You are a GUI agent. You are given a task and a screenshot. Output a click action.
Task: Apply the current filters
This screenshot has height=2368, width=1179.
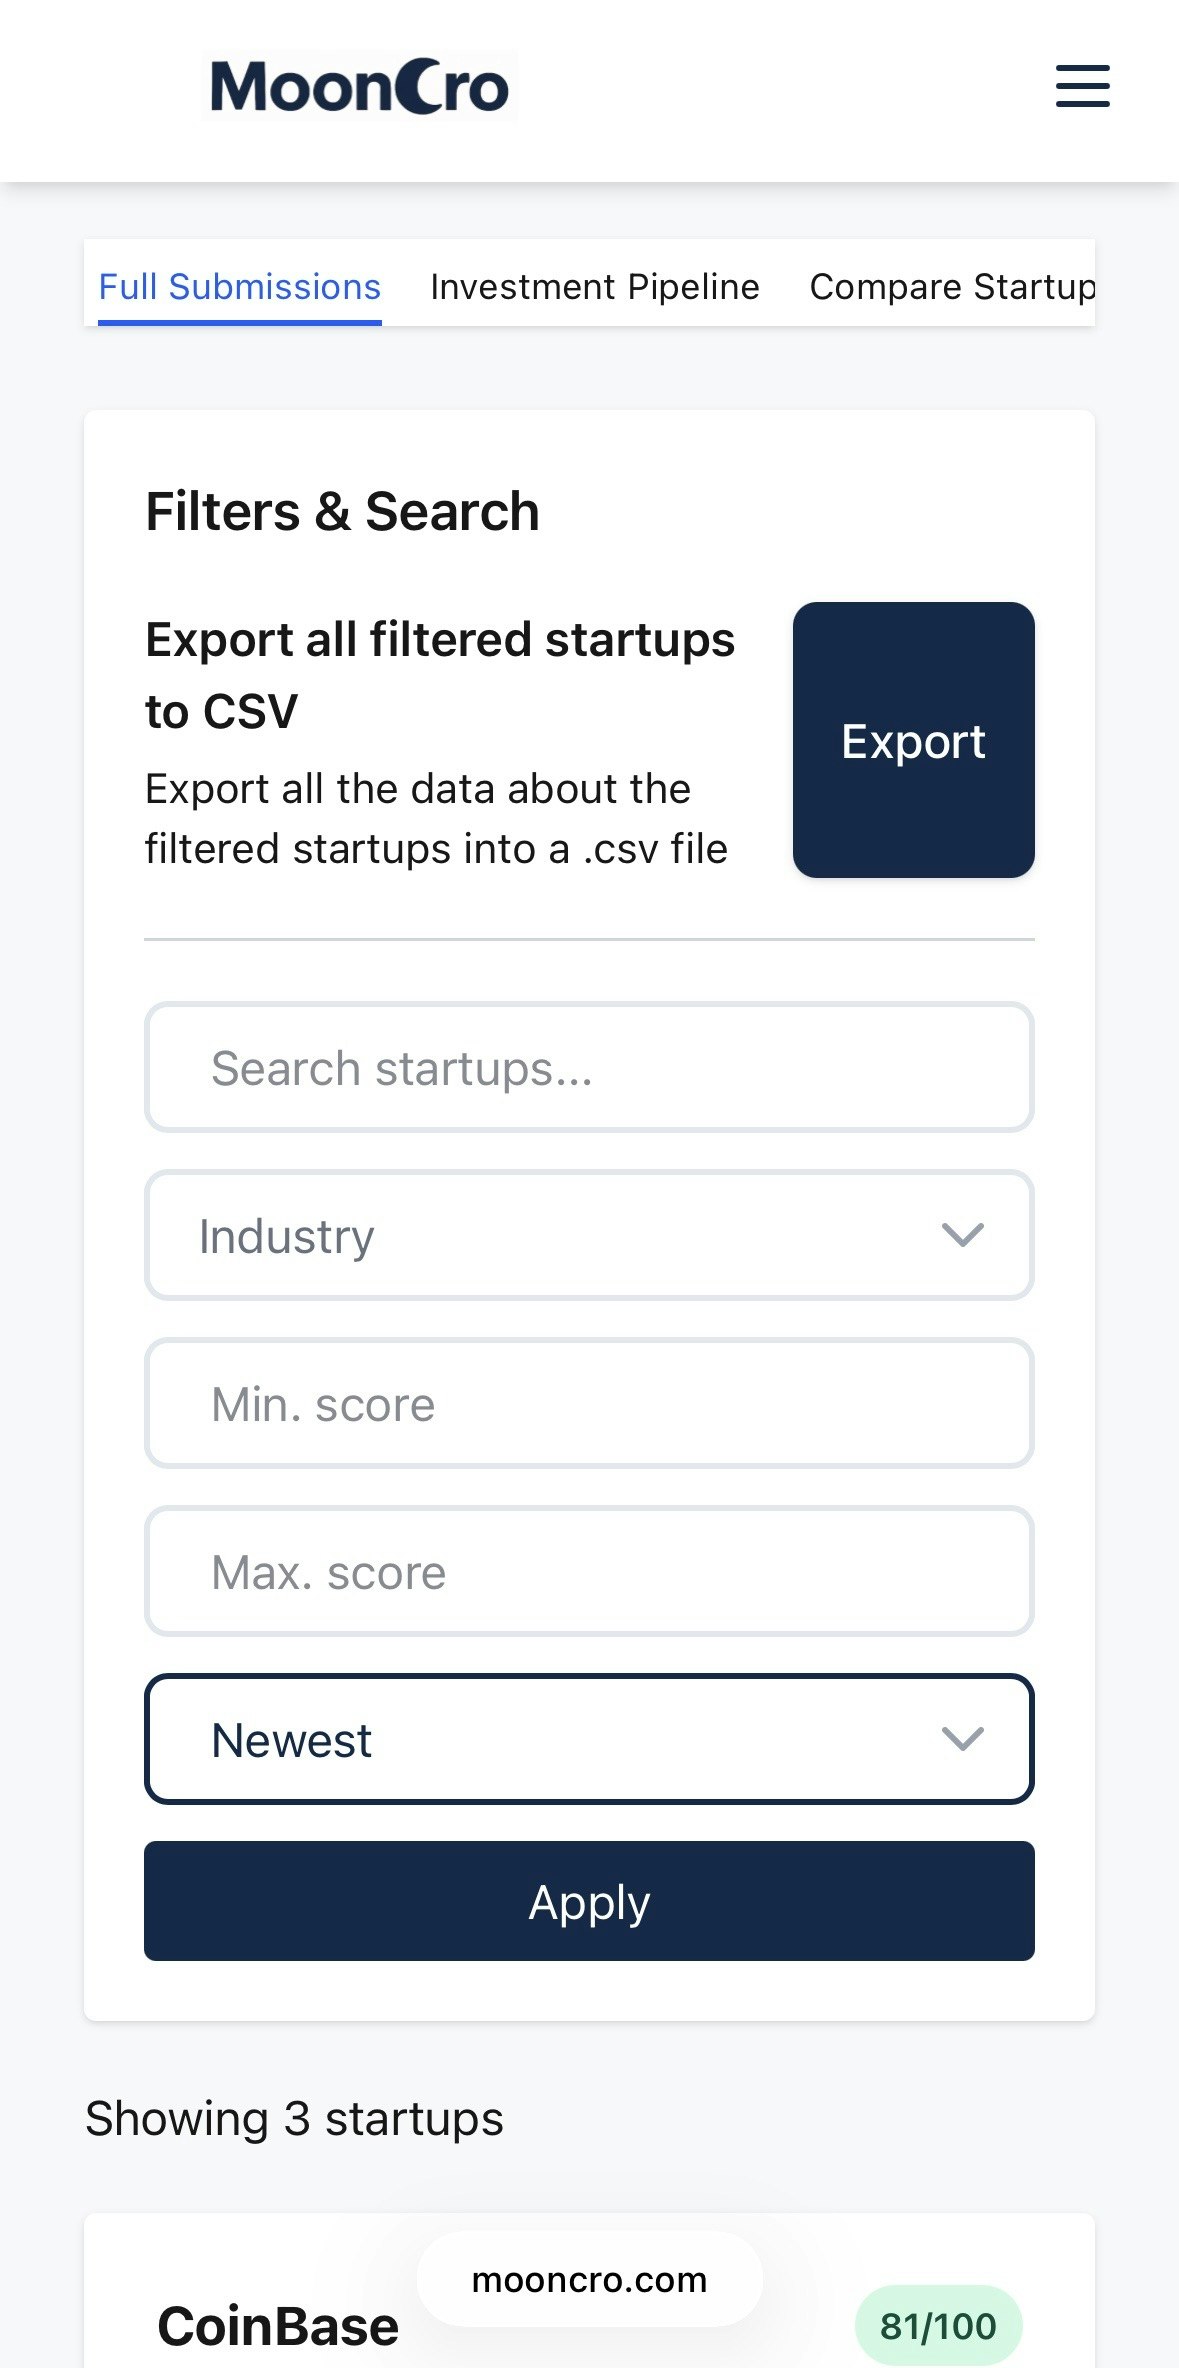click(589, 1901)
